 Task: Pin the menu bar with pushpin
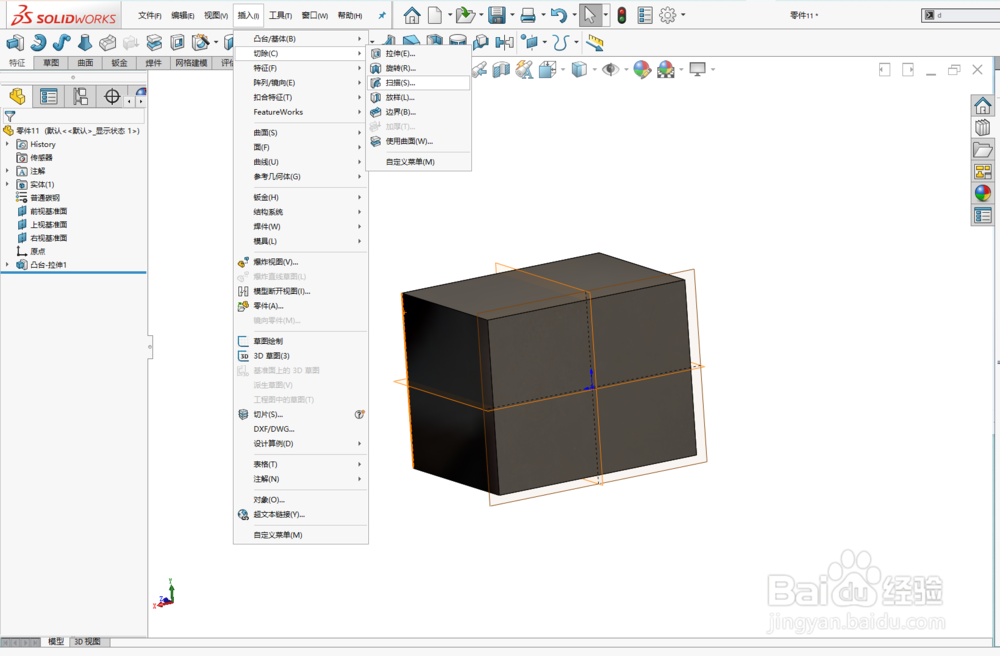point(382,15)
